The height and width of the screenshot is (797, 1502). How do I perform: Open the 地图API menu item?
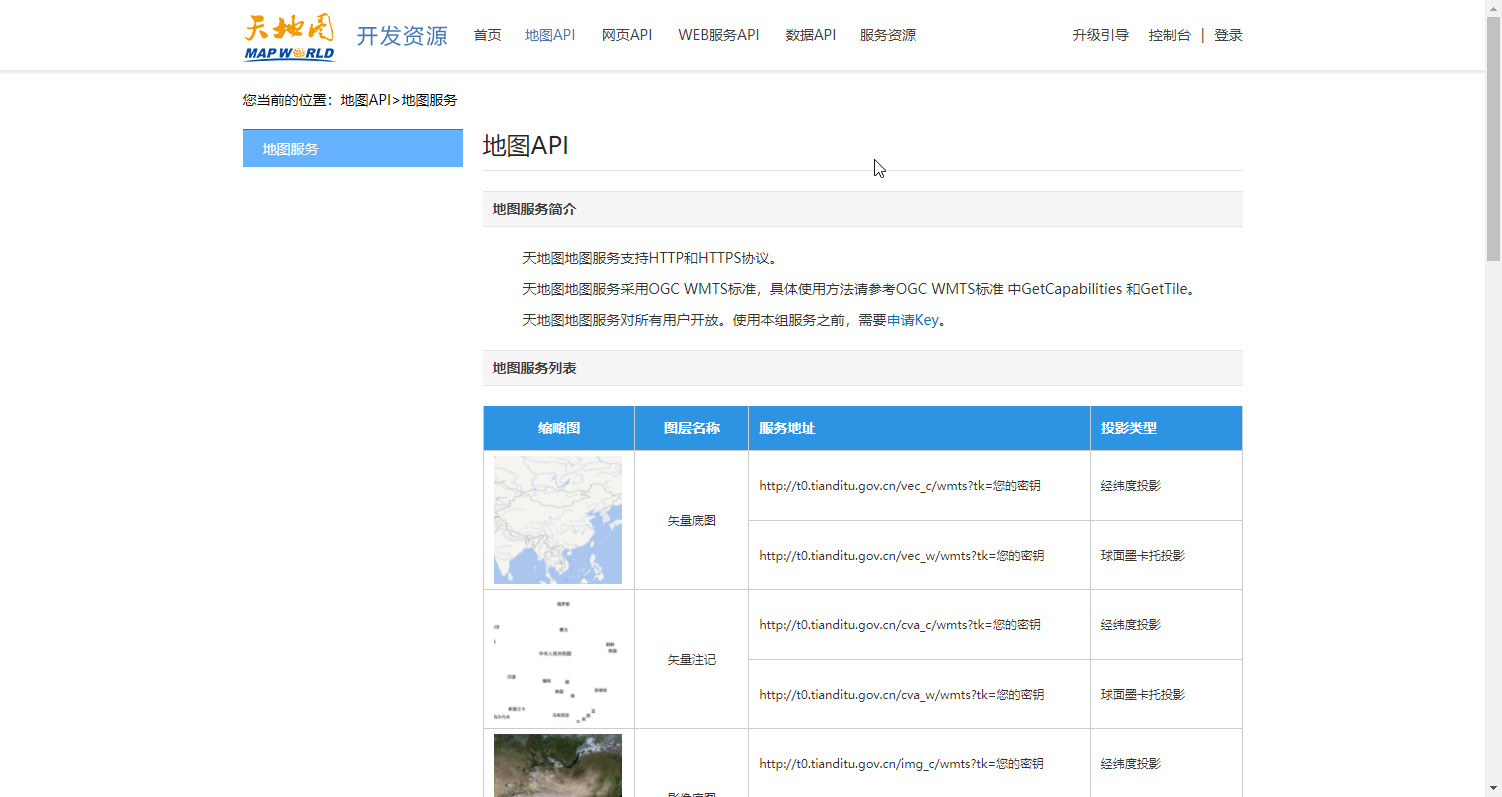[550, 35]
